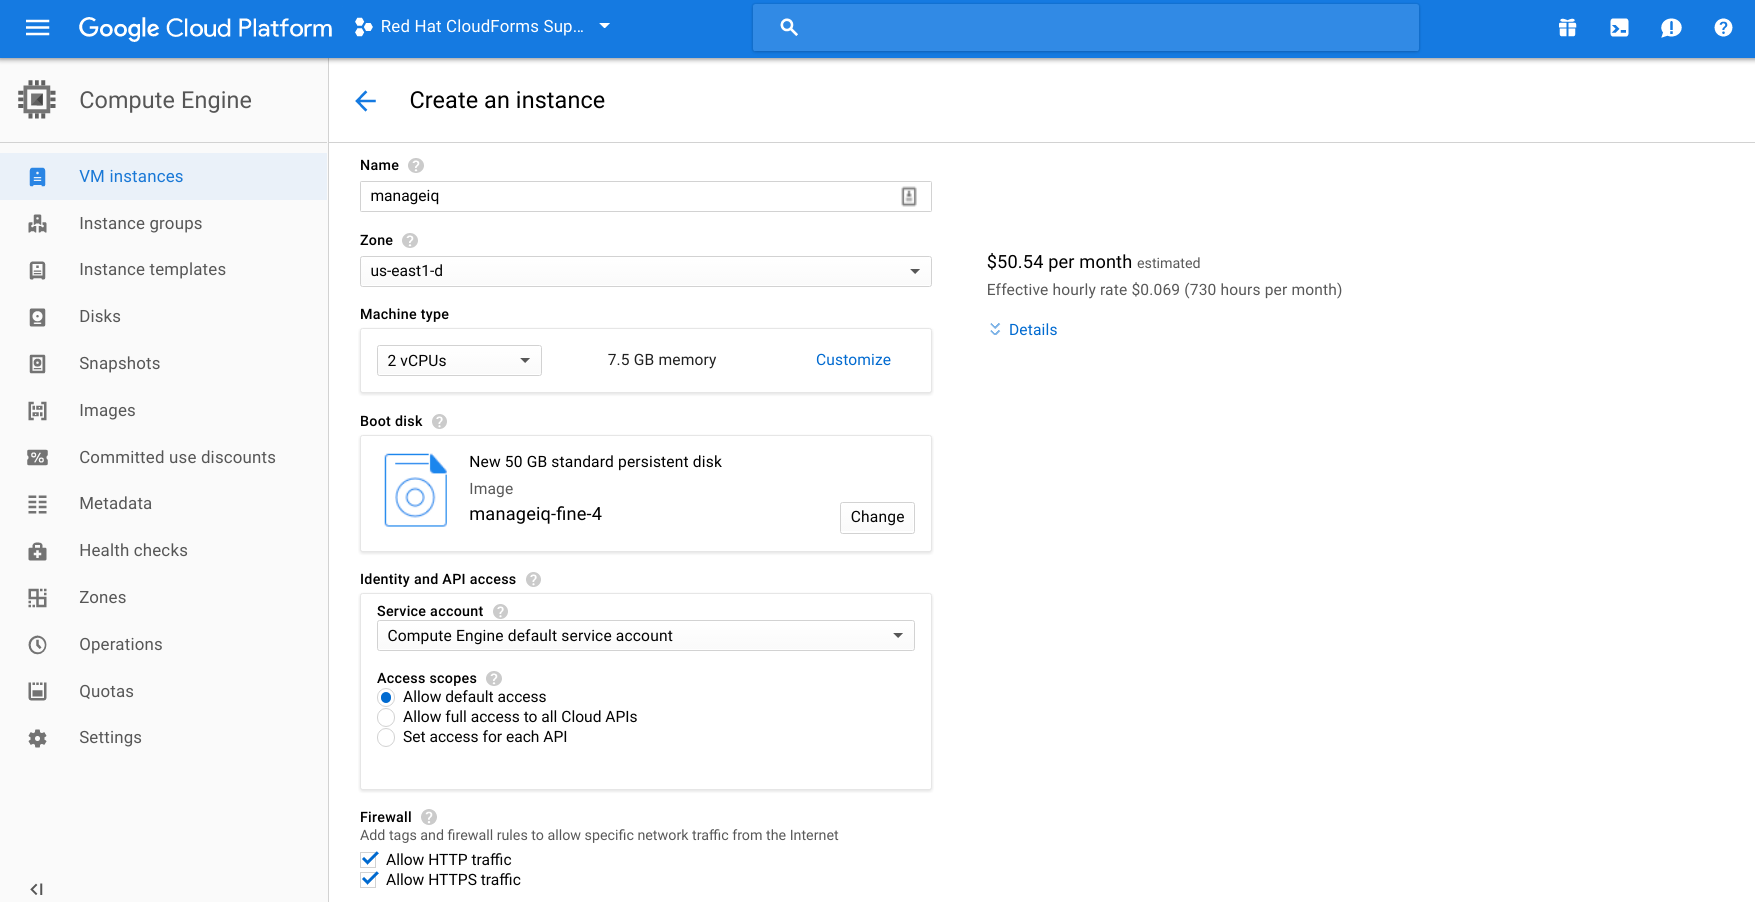This screenshot has width=1755, height=902.
Task: Click the Snapshots sidebar icon
Action: click(38, 364)
